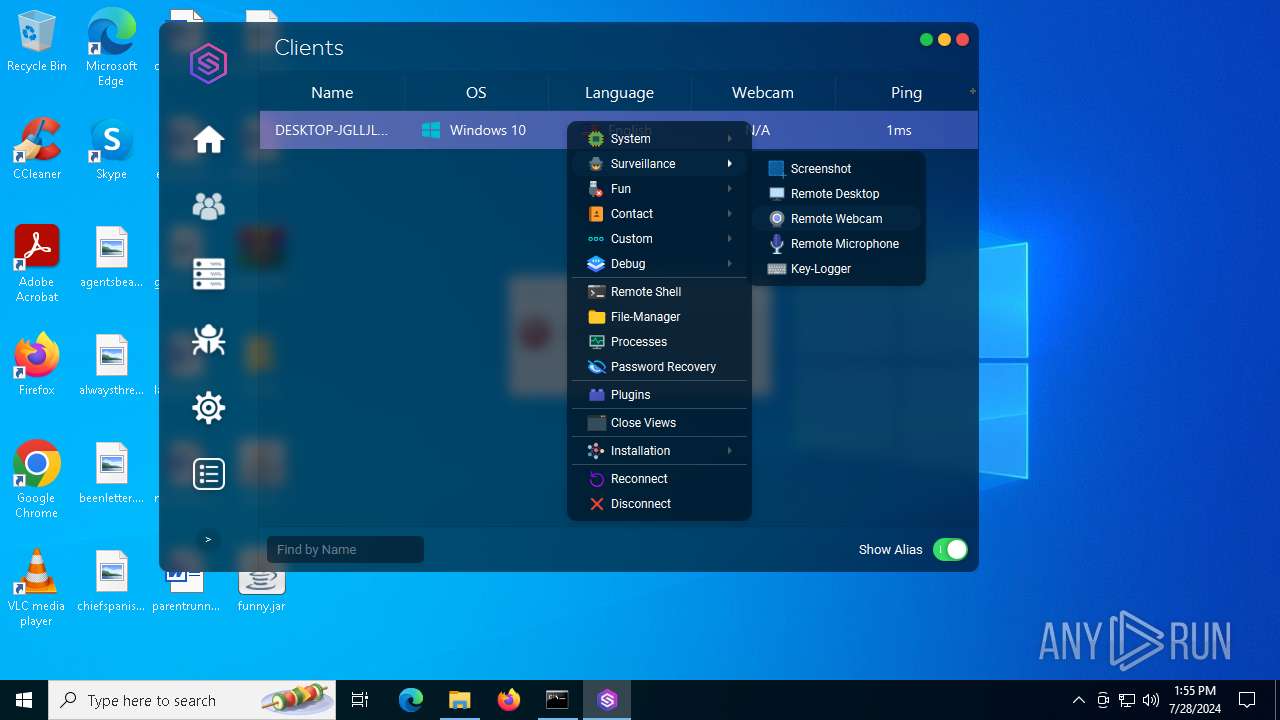Viewport: 1280px width, 720px height.
Task: Open Windows Start menu
Action: pyautogui.click(x=24, y=700)
